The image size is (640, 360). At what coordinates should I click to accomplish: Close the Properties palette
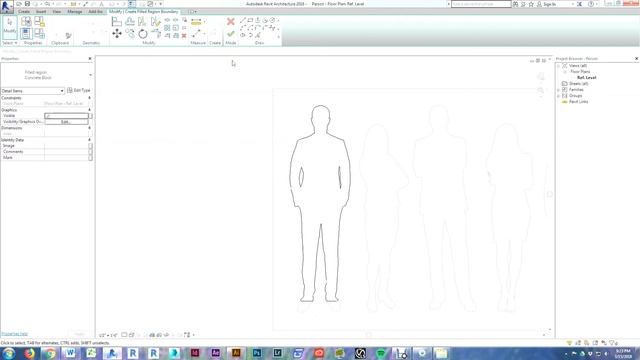pos(90,59)
